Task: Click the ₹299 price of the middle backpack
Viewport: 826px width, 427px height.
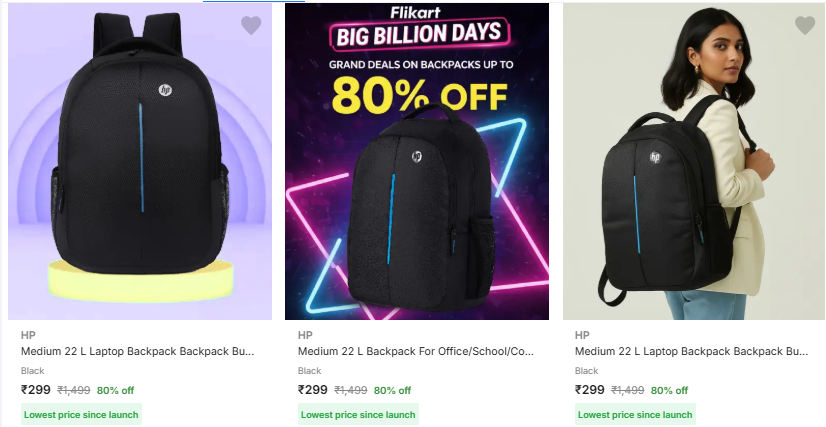Action: (x=313, y=390)
